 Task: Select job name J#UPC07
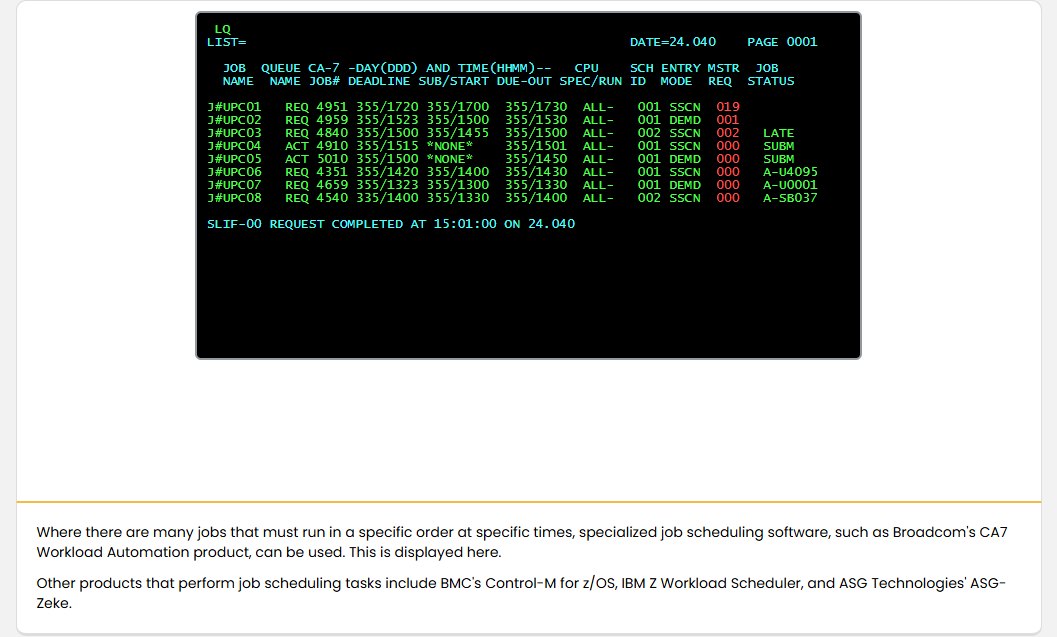click(234, 185)
